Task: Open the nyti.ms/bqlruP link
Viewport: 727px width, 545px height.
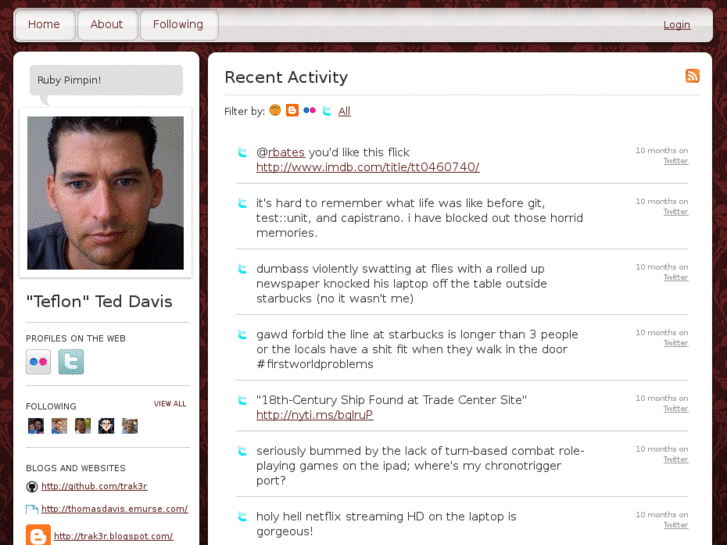Action: (x=314, y=415)
